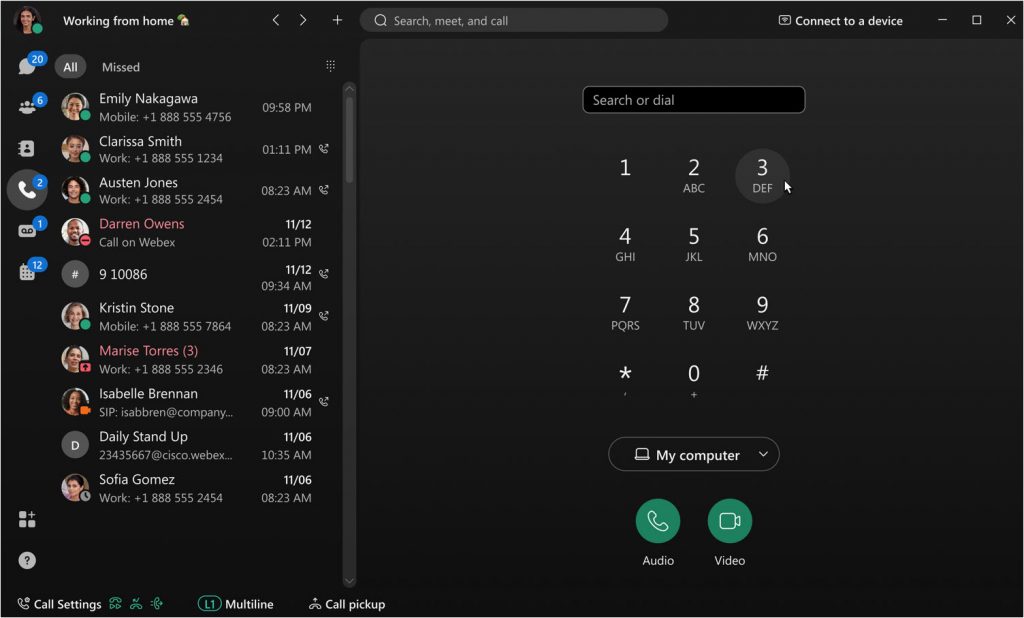
Task: Open the Meetings calendar icon in sidebar
Action: 27,272
